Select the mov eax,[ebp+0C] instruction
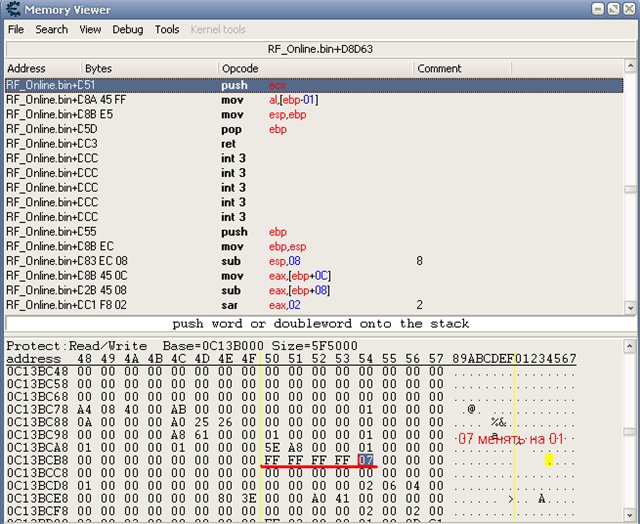Viewport: 640px width, 524px height. point(314,276)
